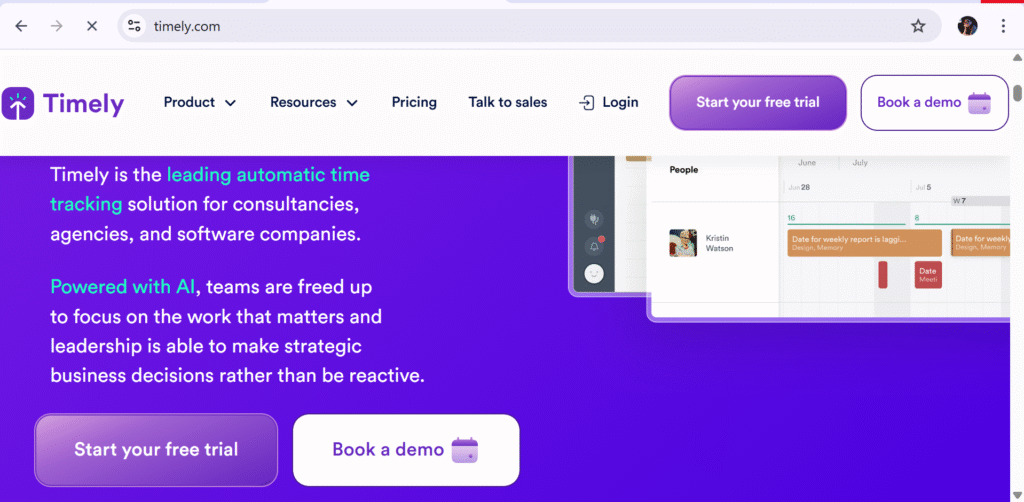
Task: Open Chrome's three-dot menu
Action: click(1004, 26)
